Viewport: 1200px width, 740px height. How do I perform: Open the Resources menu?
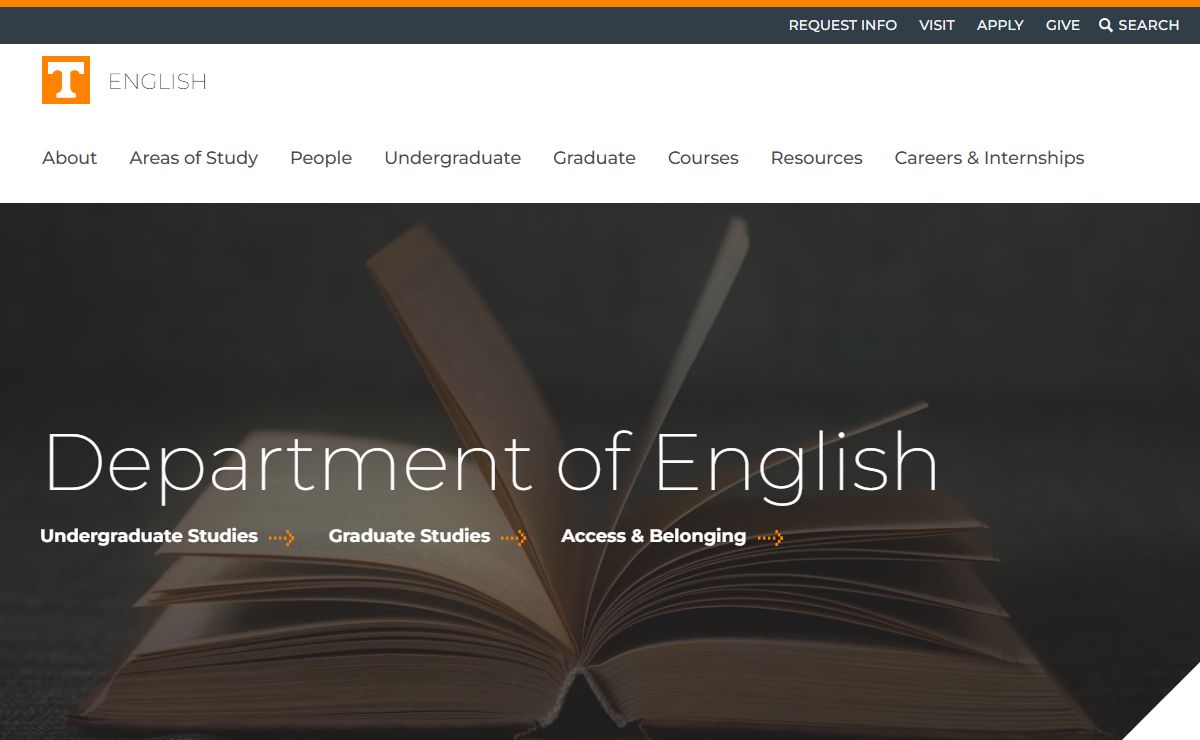point(817,158)
